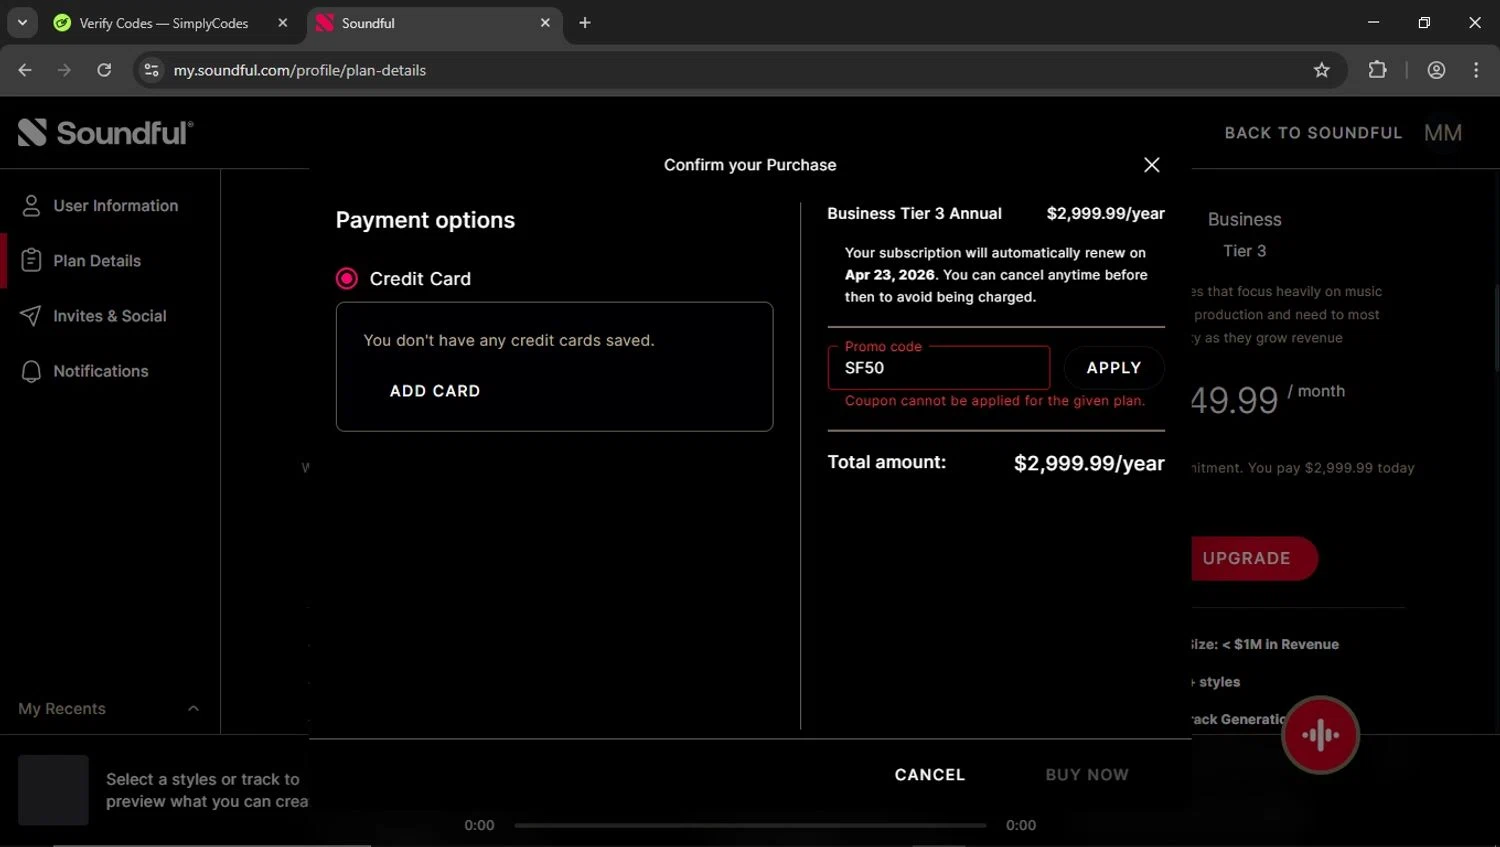Viewport: 1500px width, 847px height.
Task: Focus the Promo code input field
Action: pos(939,368)
